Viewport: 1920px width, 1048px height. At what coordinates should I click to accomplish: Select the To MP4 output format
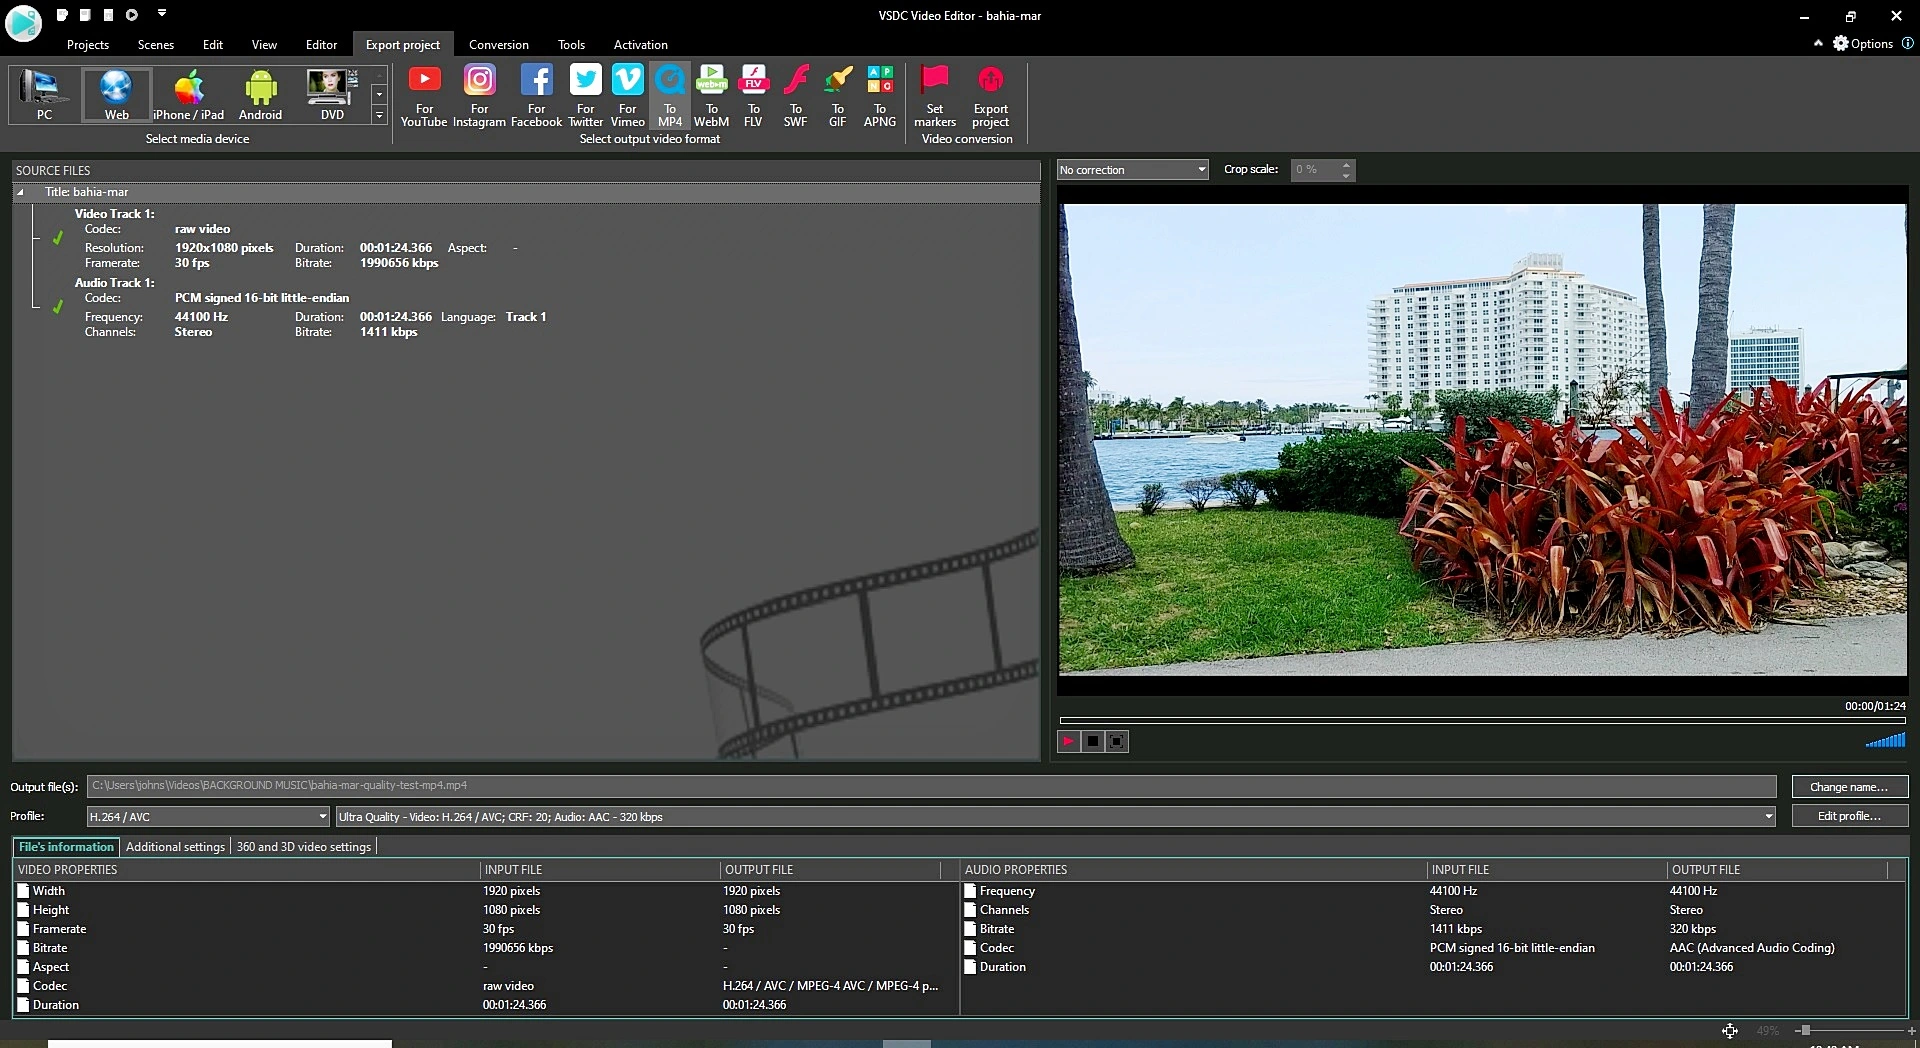[670, 96]
